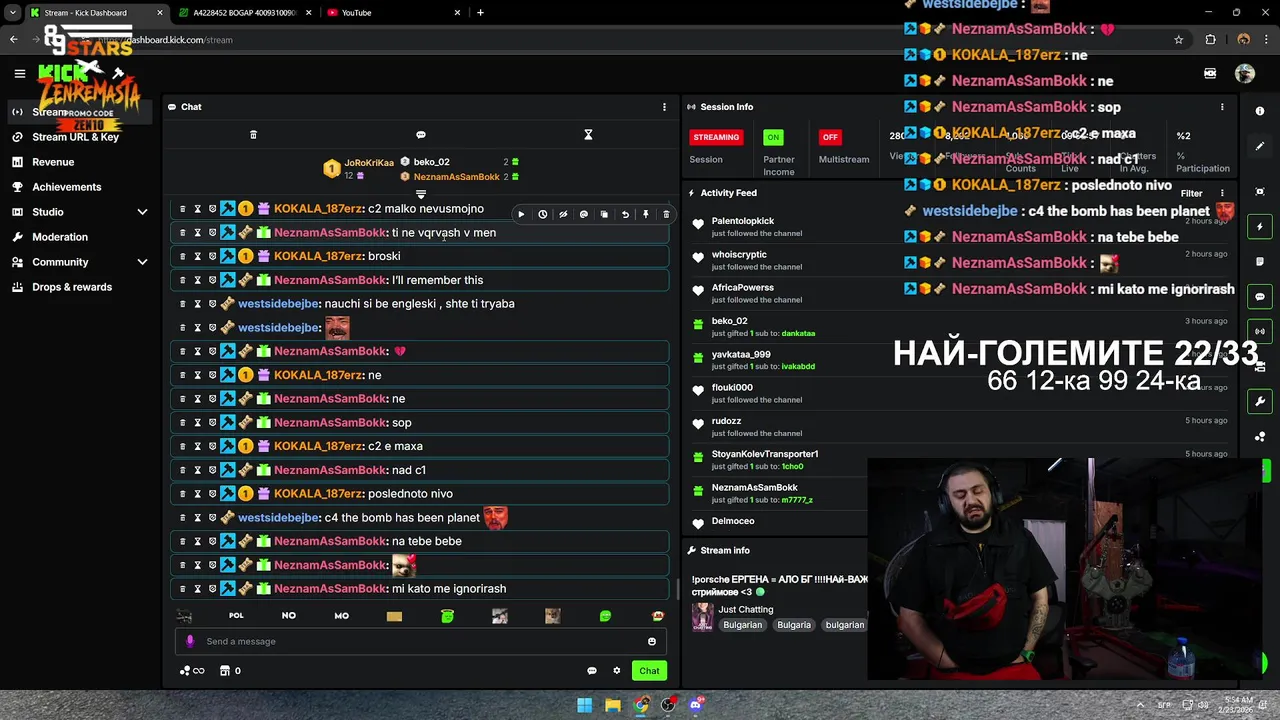Click undo arrow icon in message hover toolbar
The width and height of the screenshot is (1280, 720).
[625, 214]
